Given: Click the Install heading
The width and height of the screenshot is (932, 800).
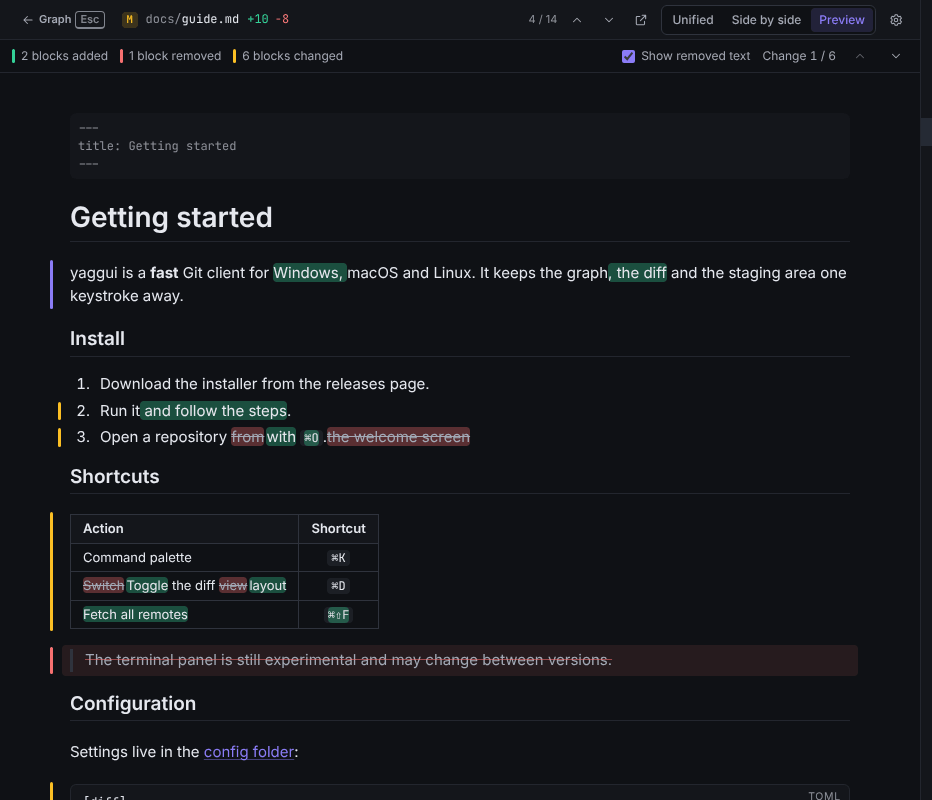Looking at the screenshot, I should coord(97,339).
